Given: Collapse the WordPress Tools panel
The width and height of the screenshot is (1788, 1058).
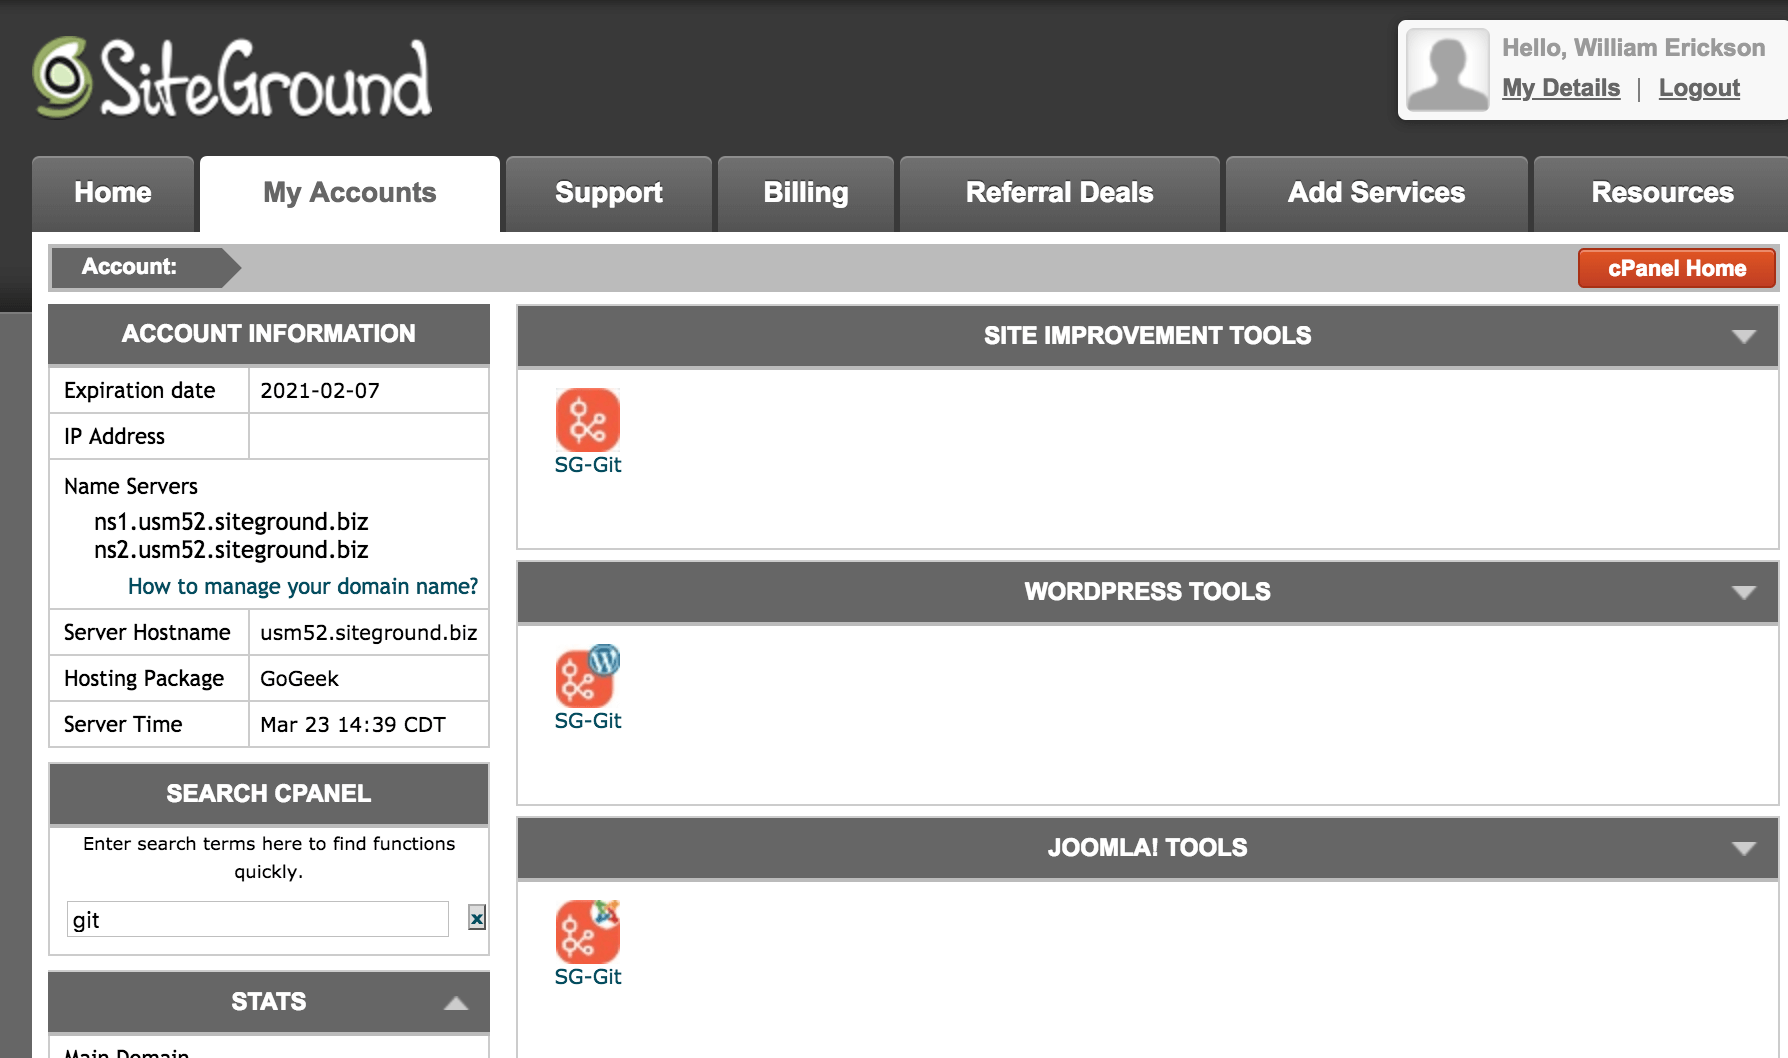Looking at the screenshot, I should tap(1743, 592).
